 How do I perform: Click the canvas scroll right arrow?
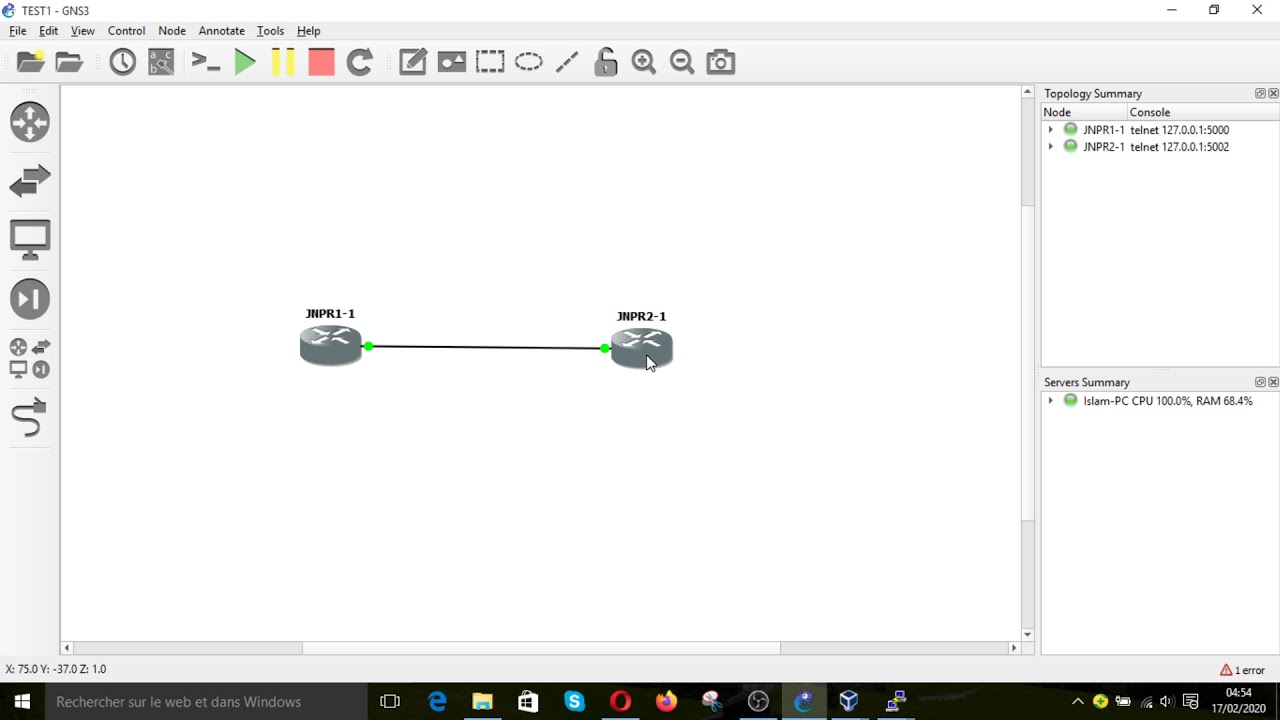[1014, 648]
